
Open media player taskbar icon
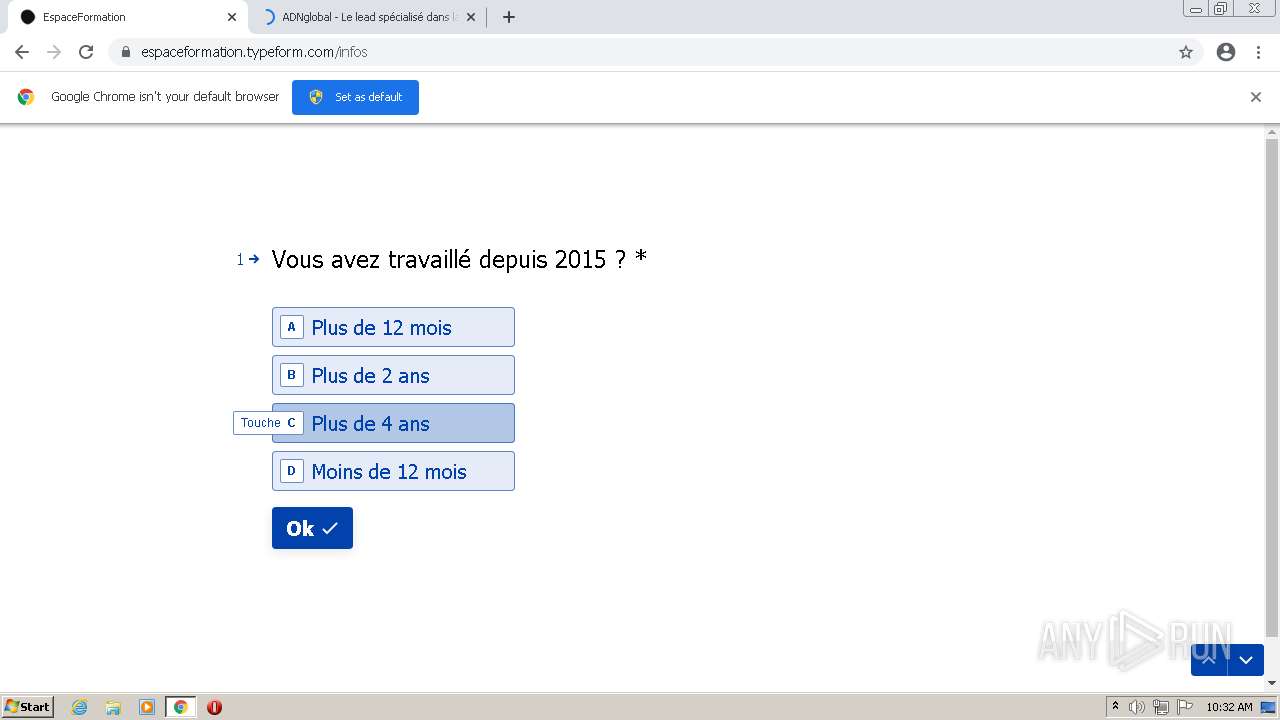point(147,707)
